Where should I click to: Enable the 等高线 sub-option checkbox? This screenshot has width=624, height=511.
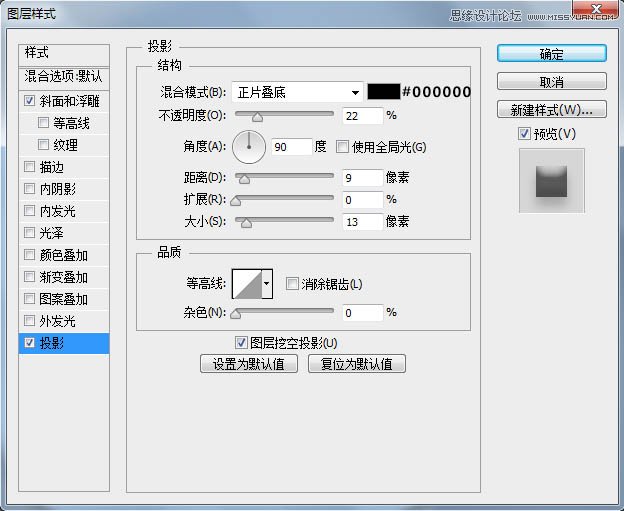[x=43, y=122]
